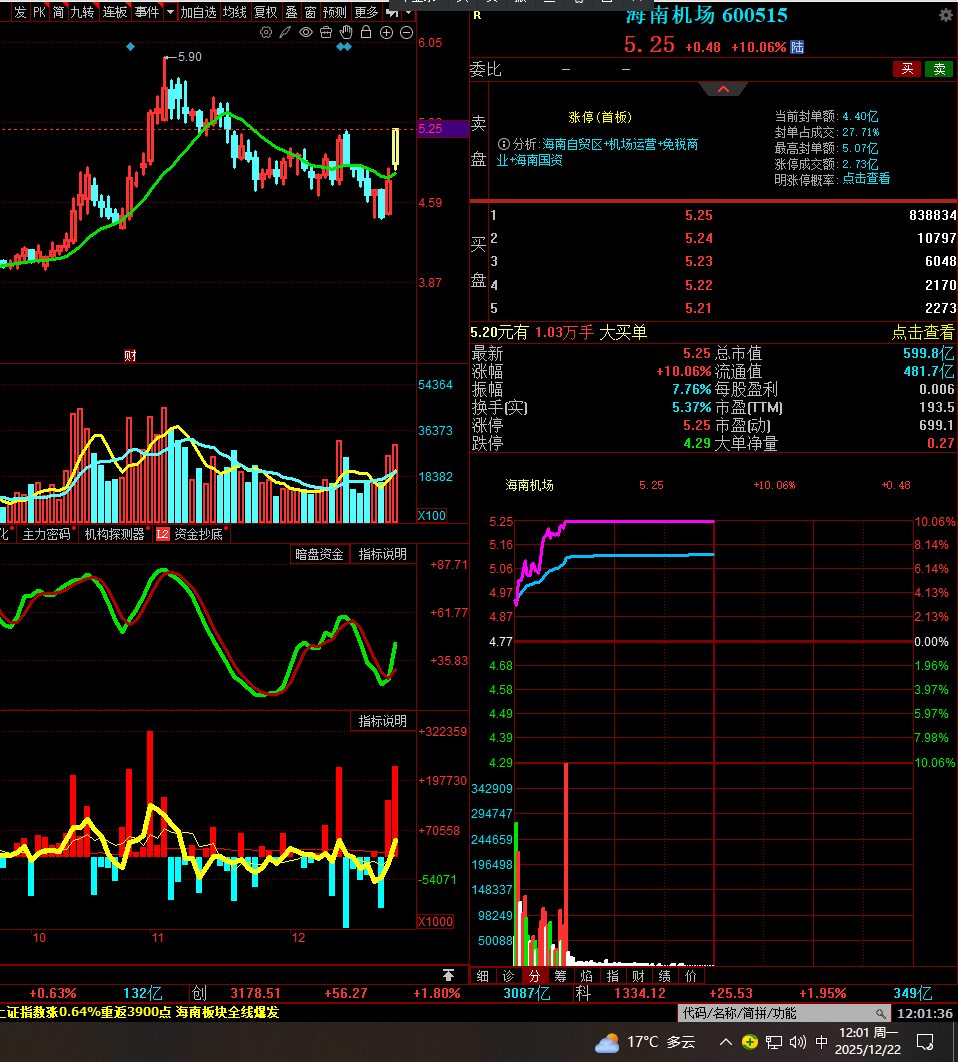Click the 发 toolbar button

[20, 12]
